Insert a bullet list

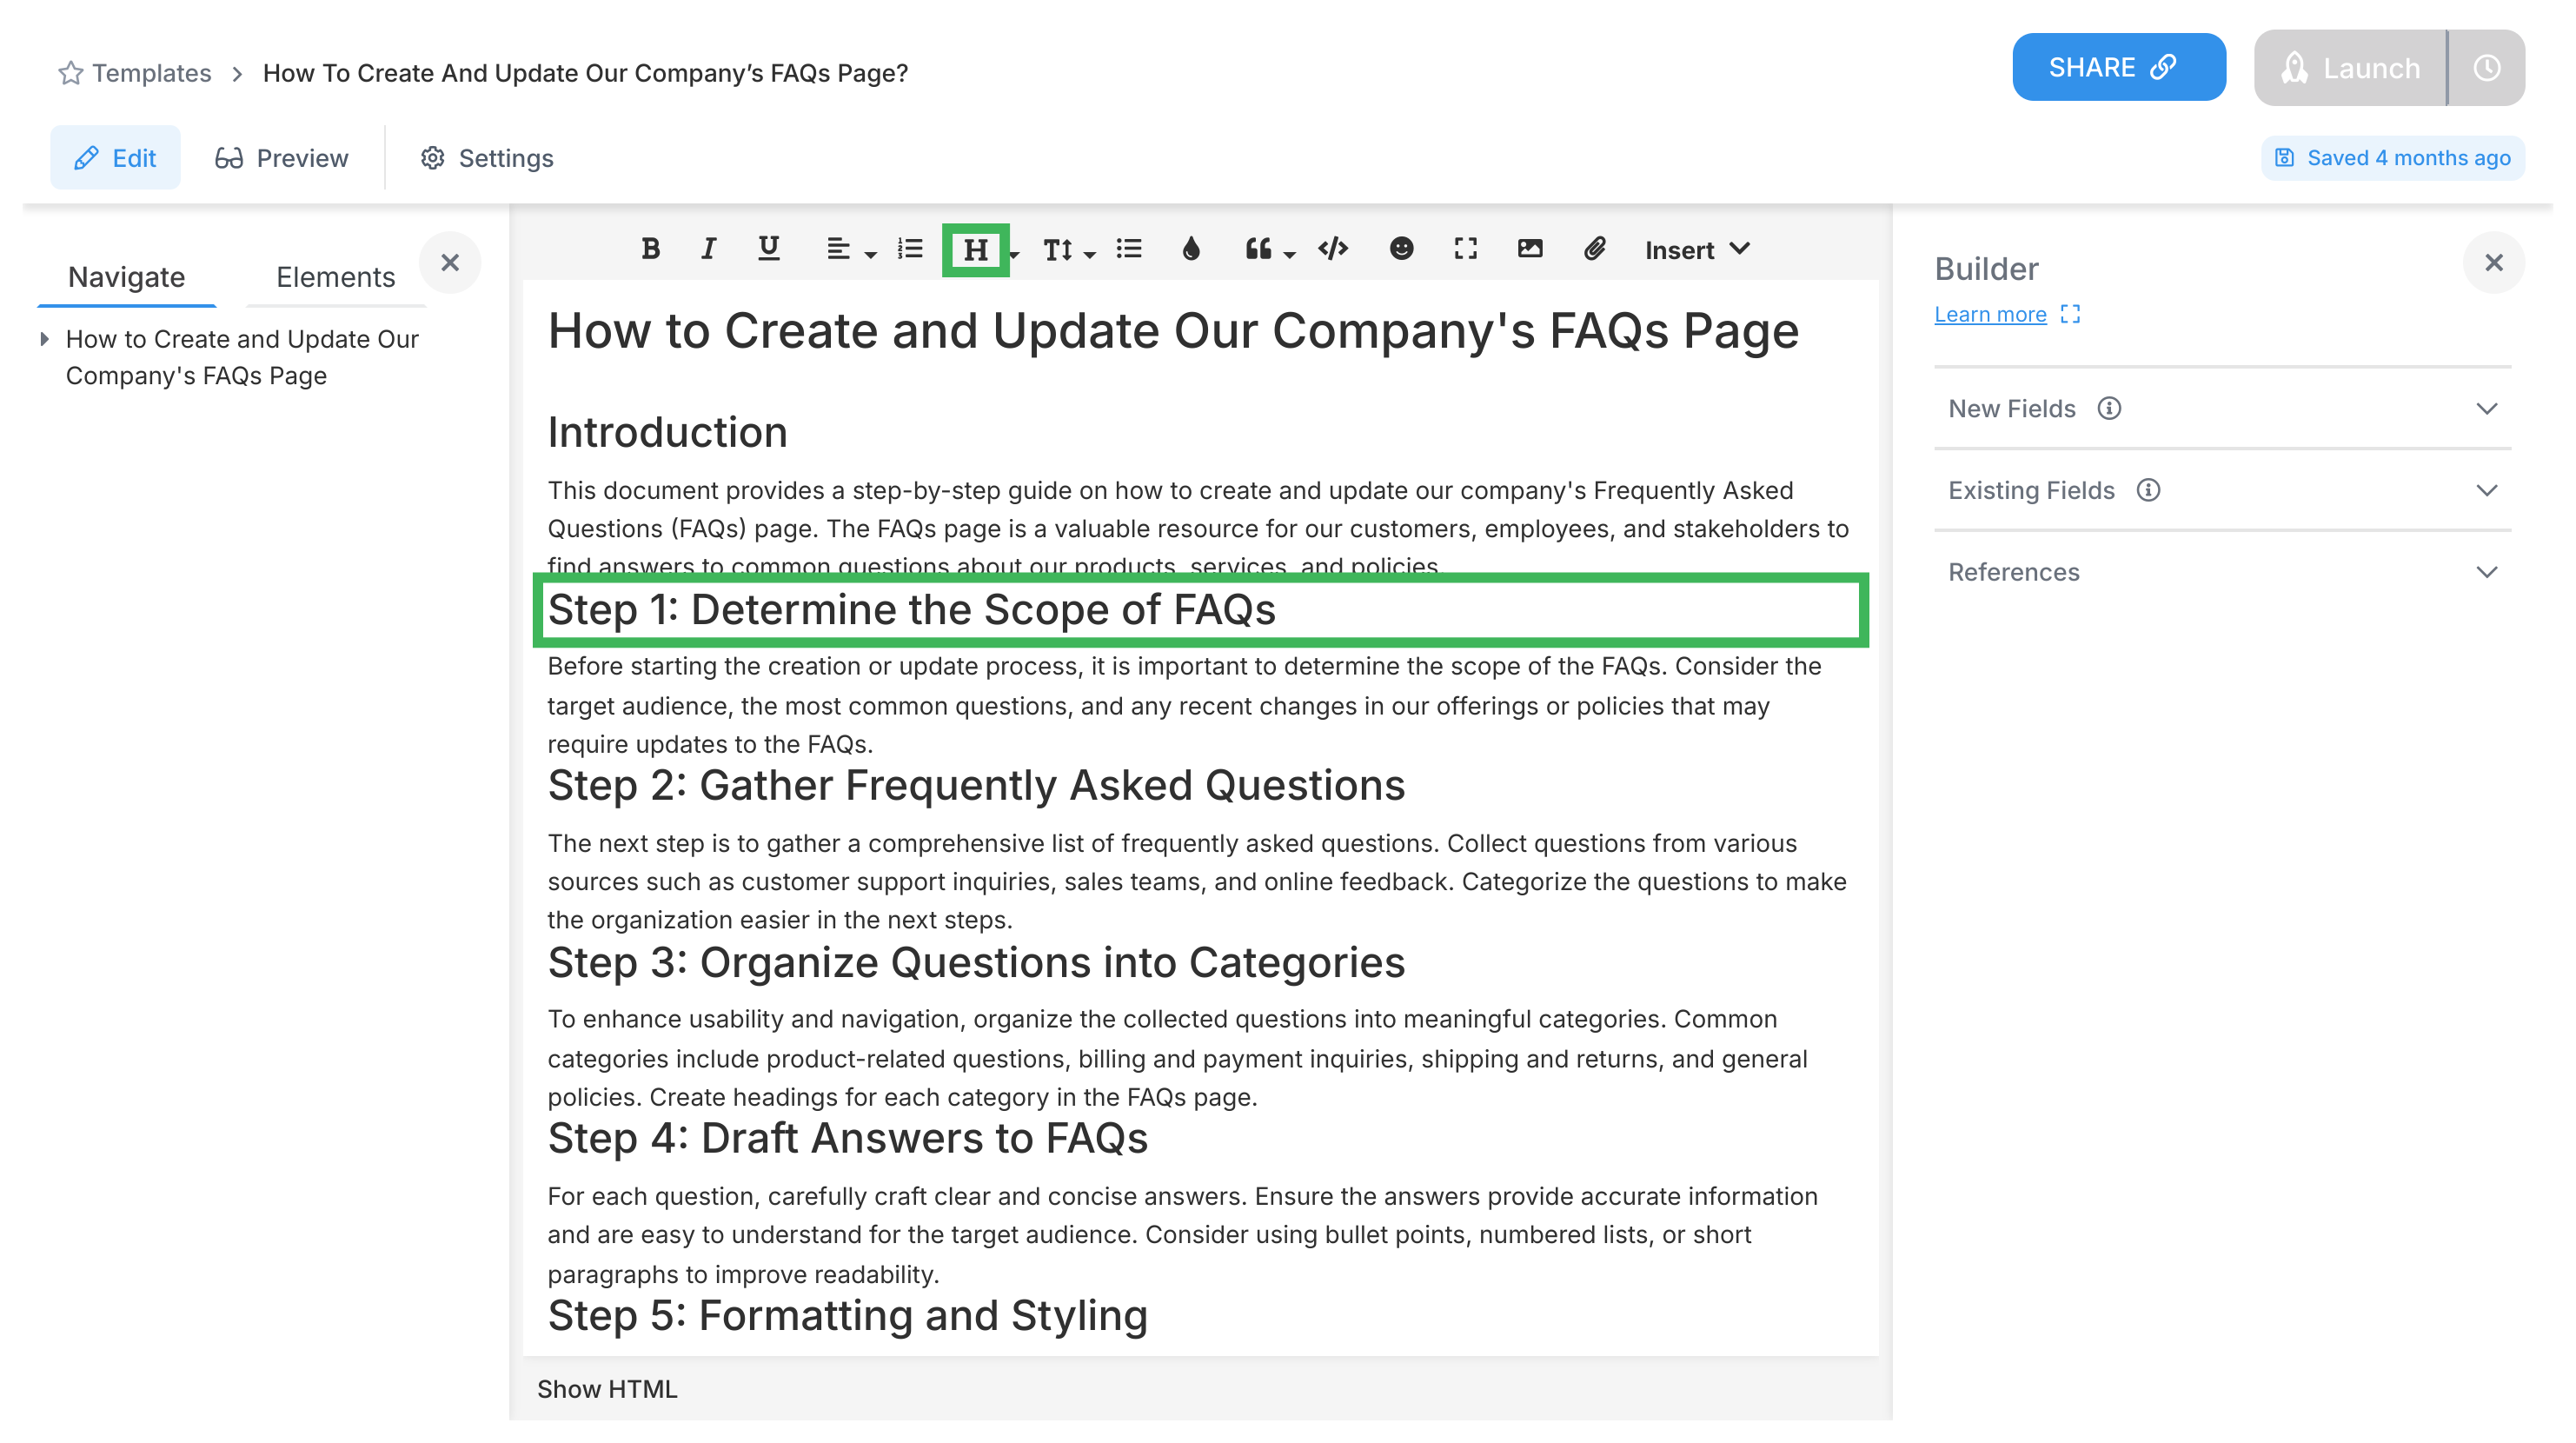1128,250
